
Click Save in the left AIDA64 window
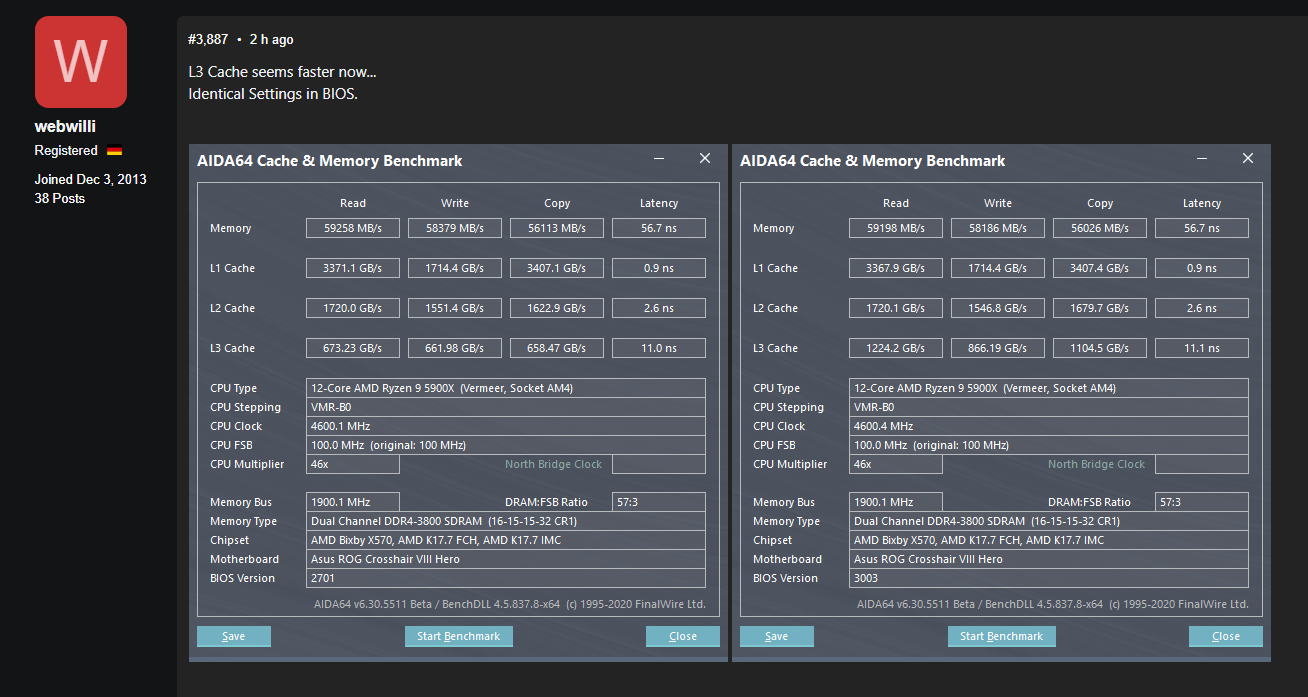point(234,636)
